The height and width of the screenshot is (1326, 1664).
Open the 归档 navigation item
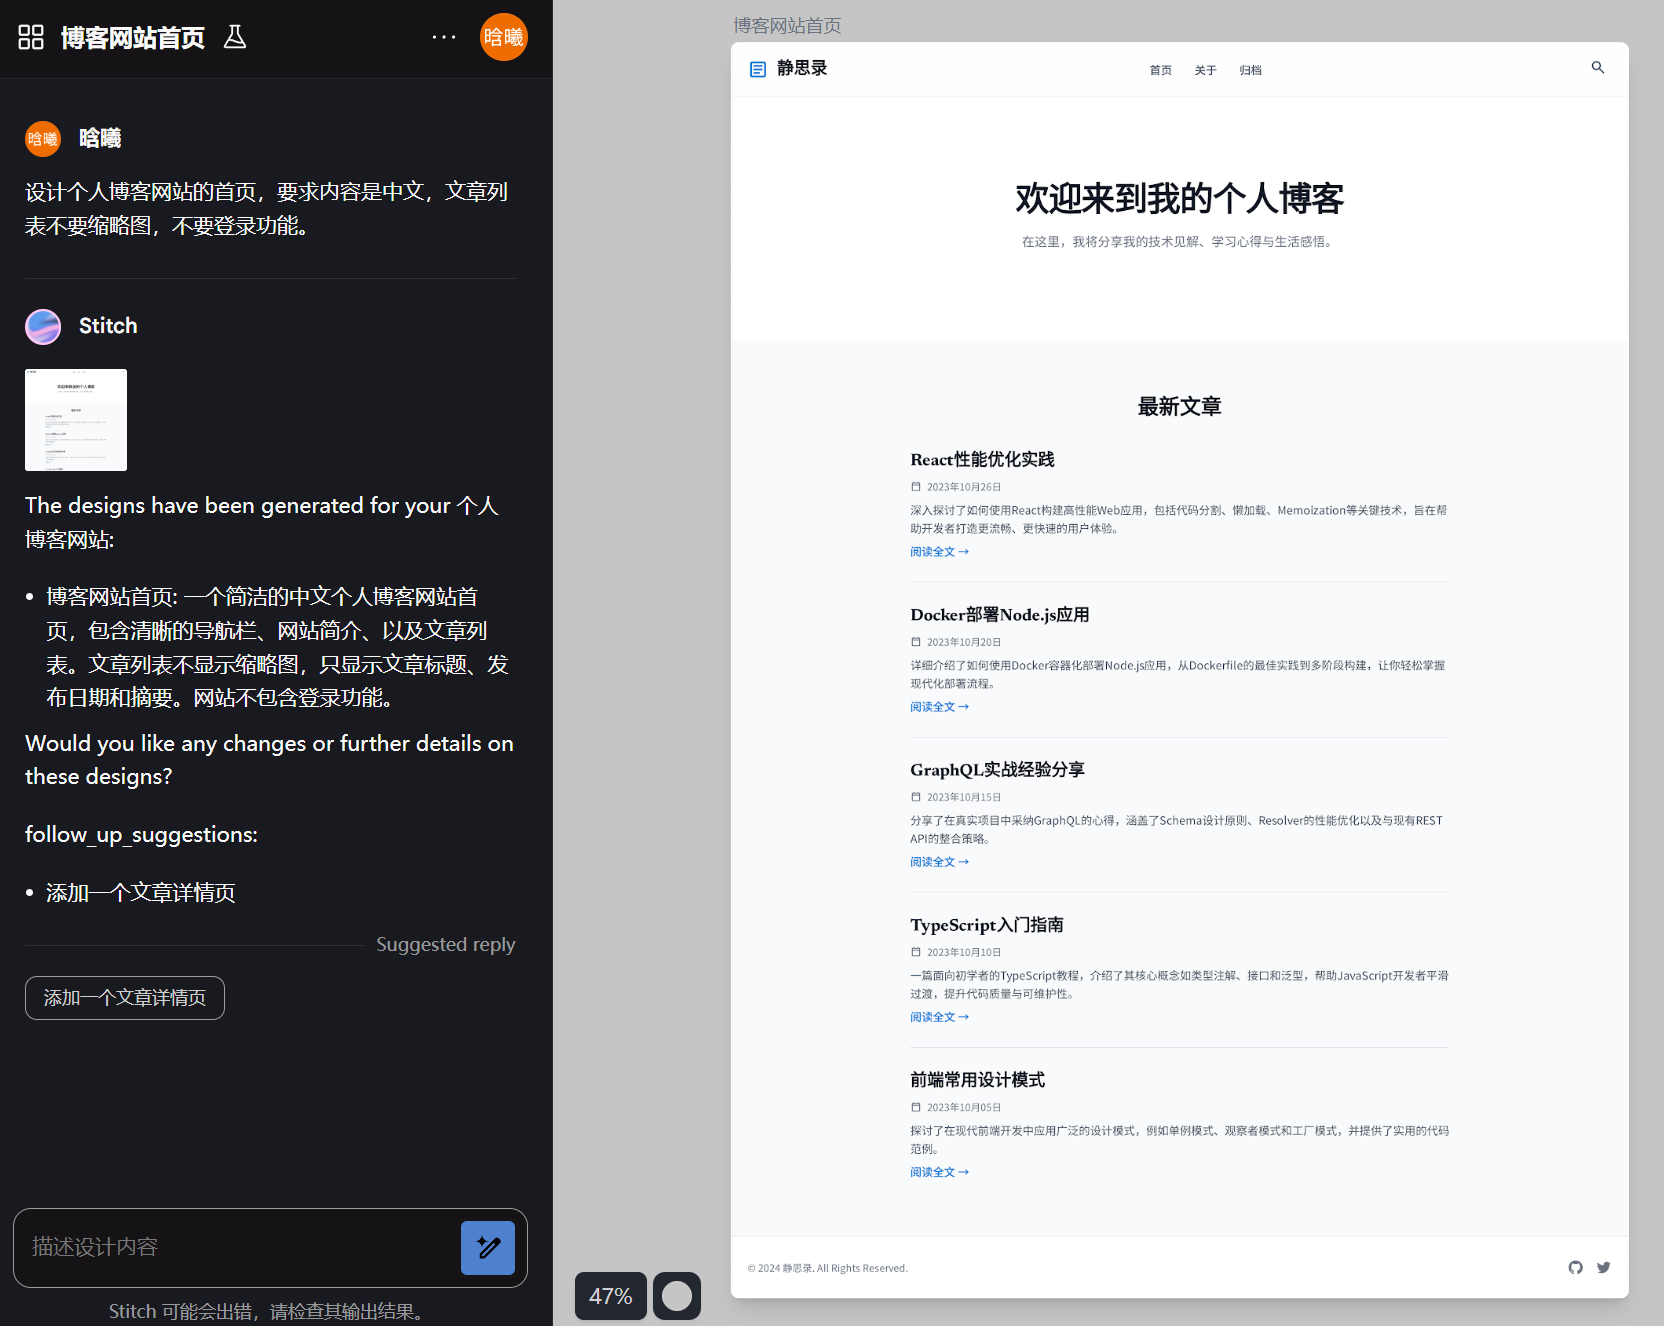[1250, 70]
